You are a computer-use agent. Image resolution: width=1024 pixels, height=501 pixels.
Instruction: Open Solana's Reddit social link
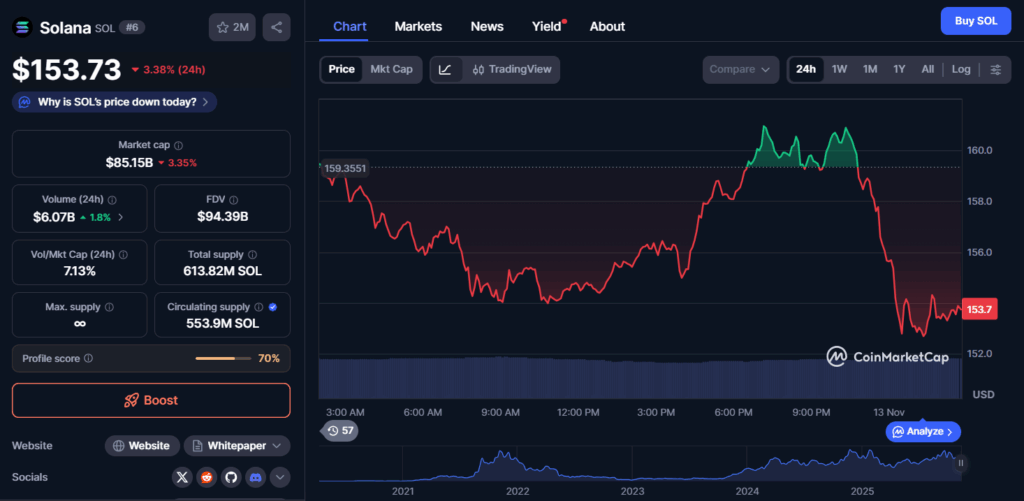pyautogui.click(x=206, y=478)
